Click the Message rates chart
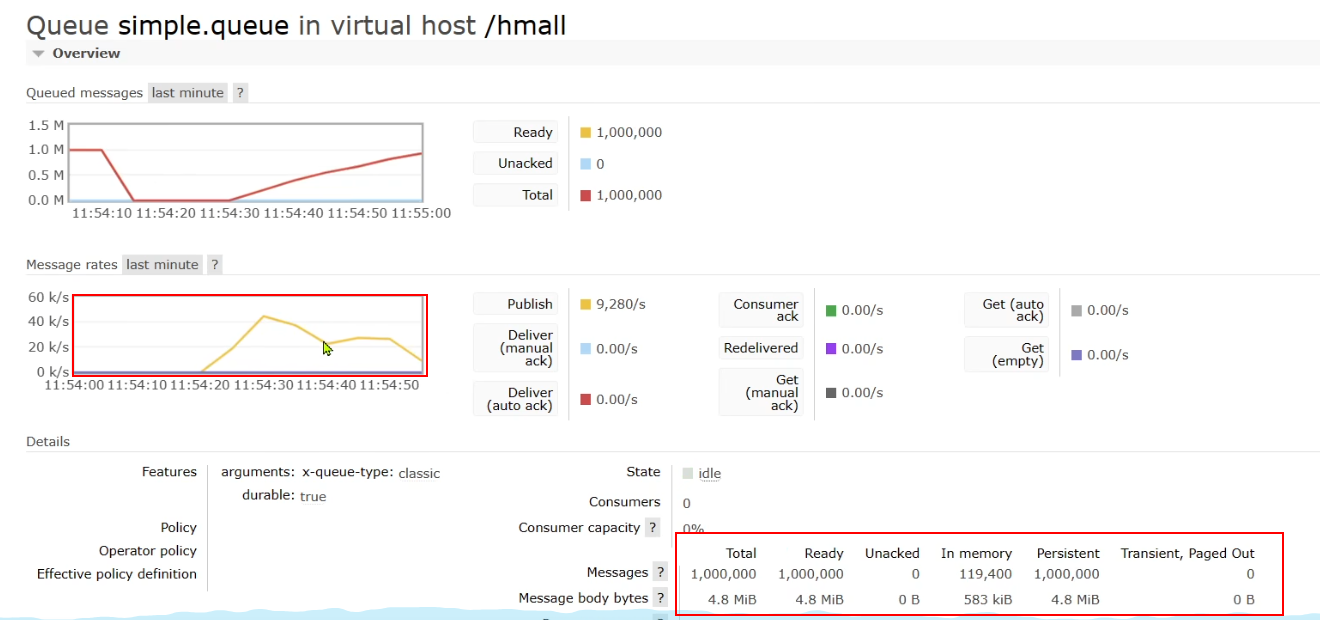This screenshot has width=1320, height=620. point(249,335)
